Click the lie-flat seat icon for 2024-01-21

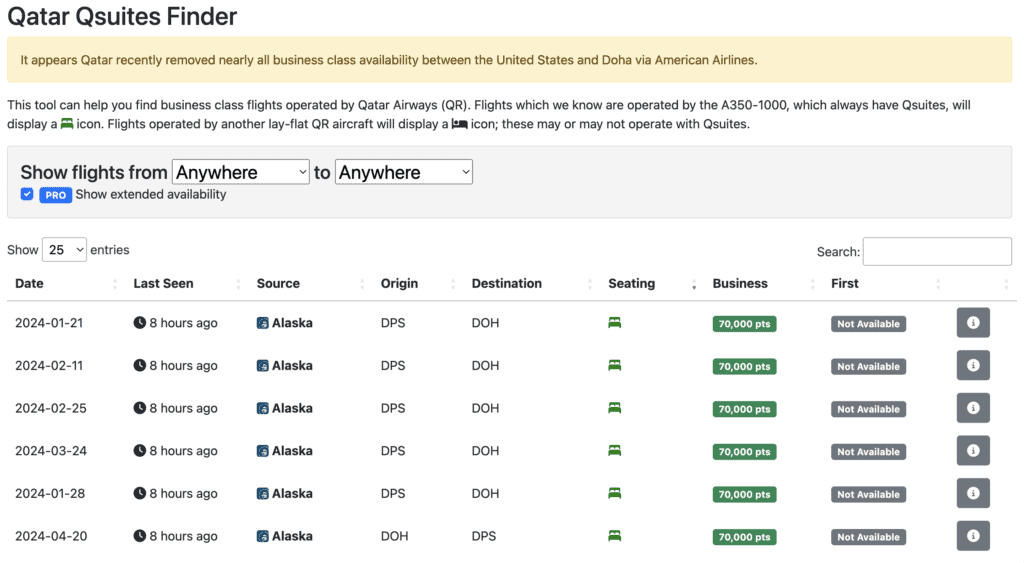[615, 323]
